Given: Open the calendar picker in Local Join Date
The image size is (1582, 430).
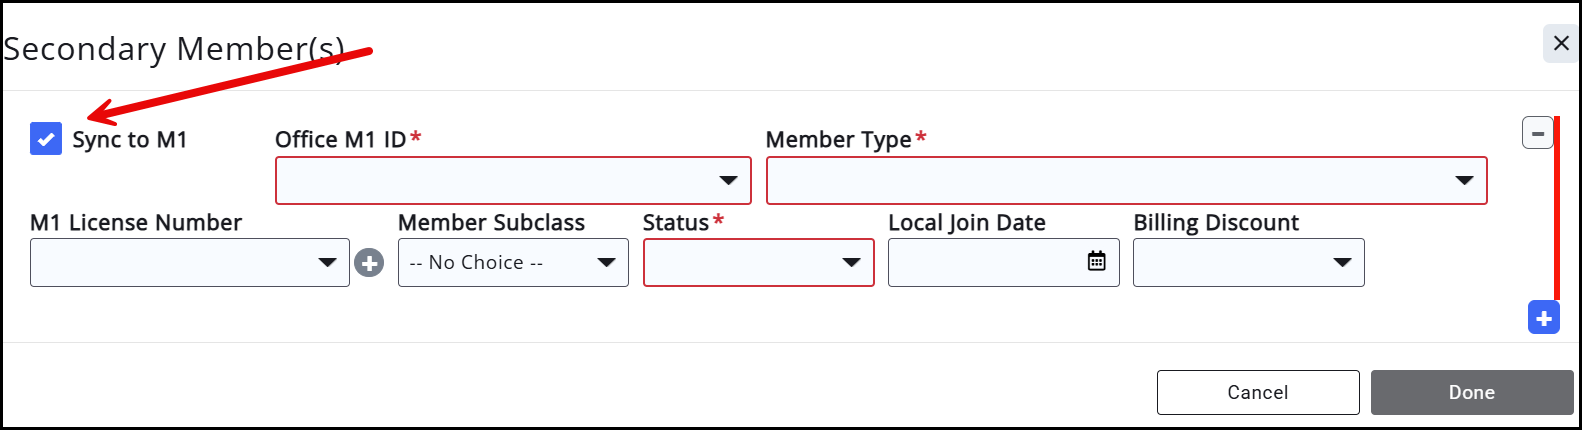Looking at the screenshot, I should click(1096, 261).
